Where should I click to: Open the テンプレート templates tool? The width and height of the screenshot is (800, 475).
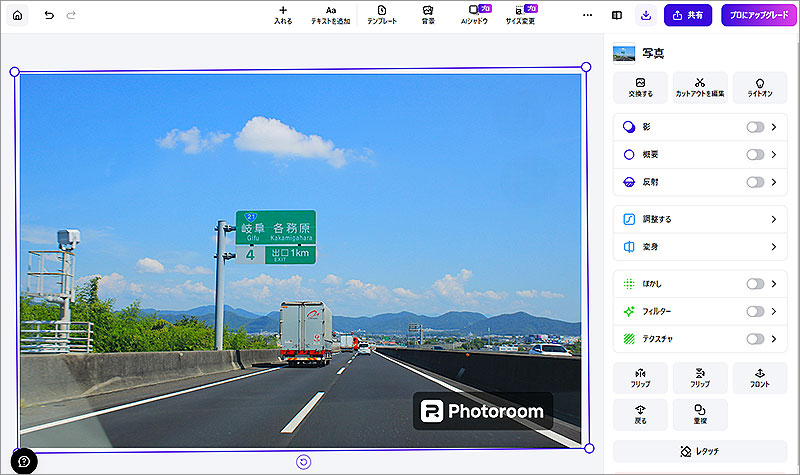381,14
